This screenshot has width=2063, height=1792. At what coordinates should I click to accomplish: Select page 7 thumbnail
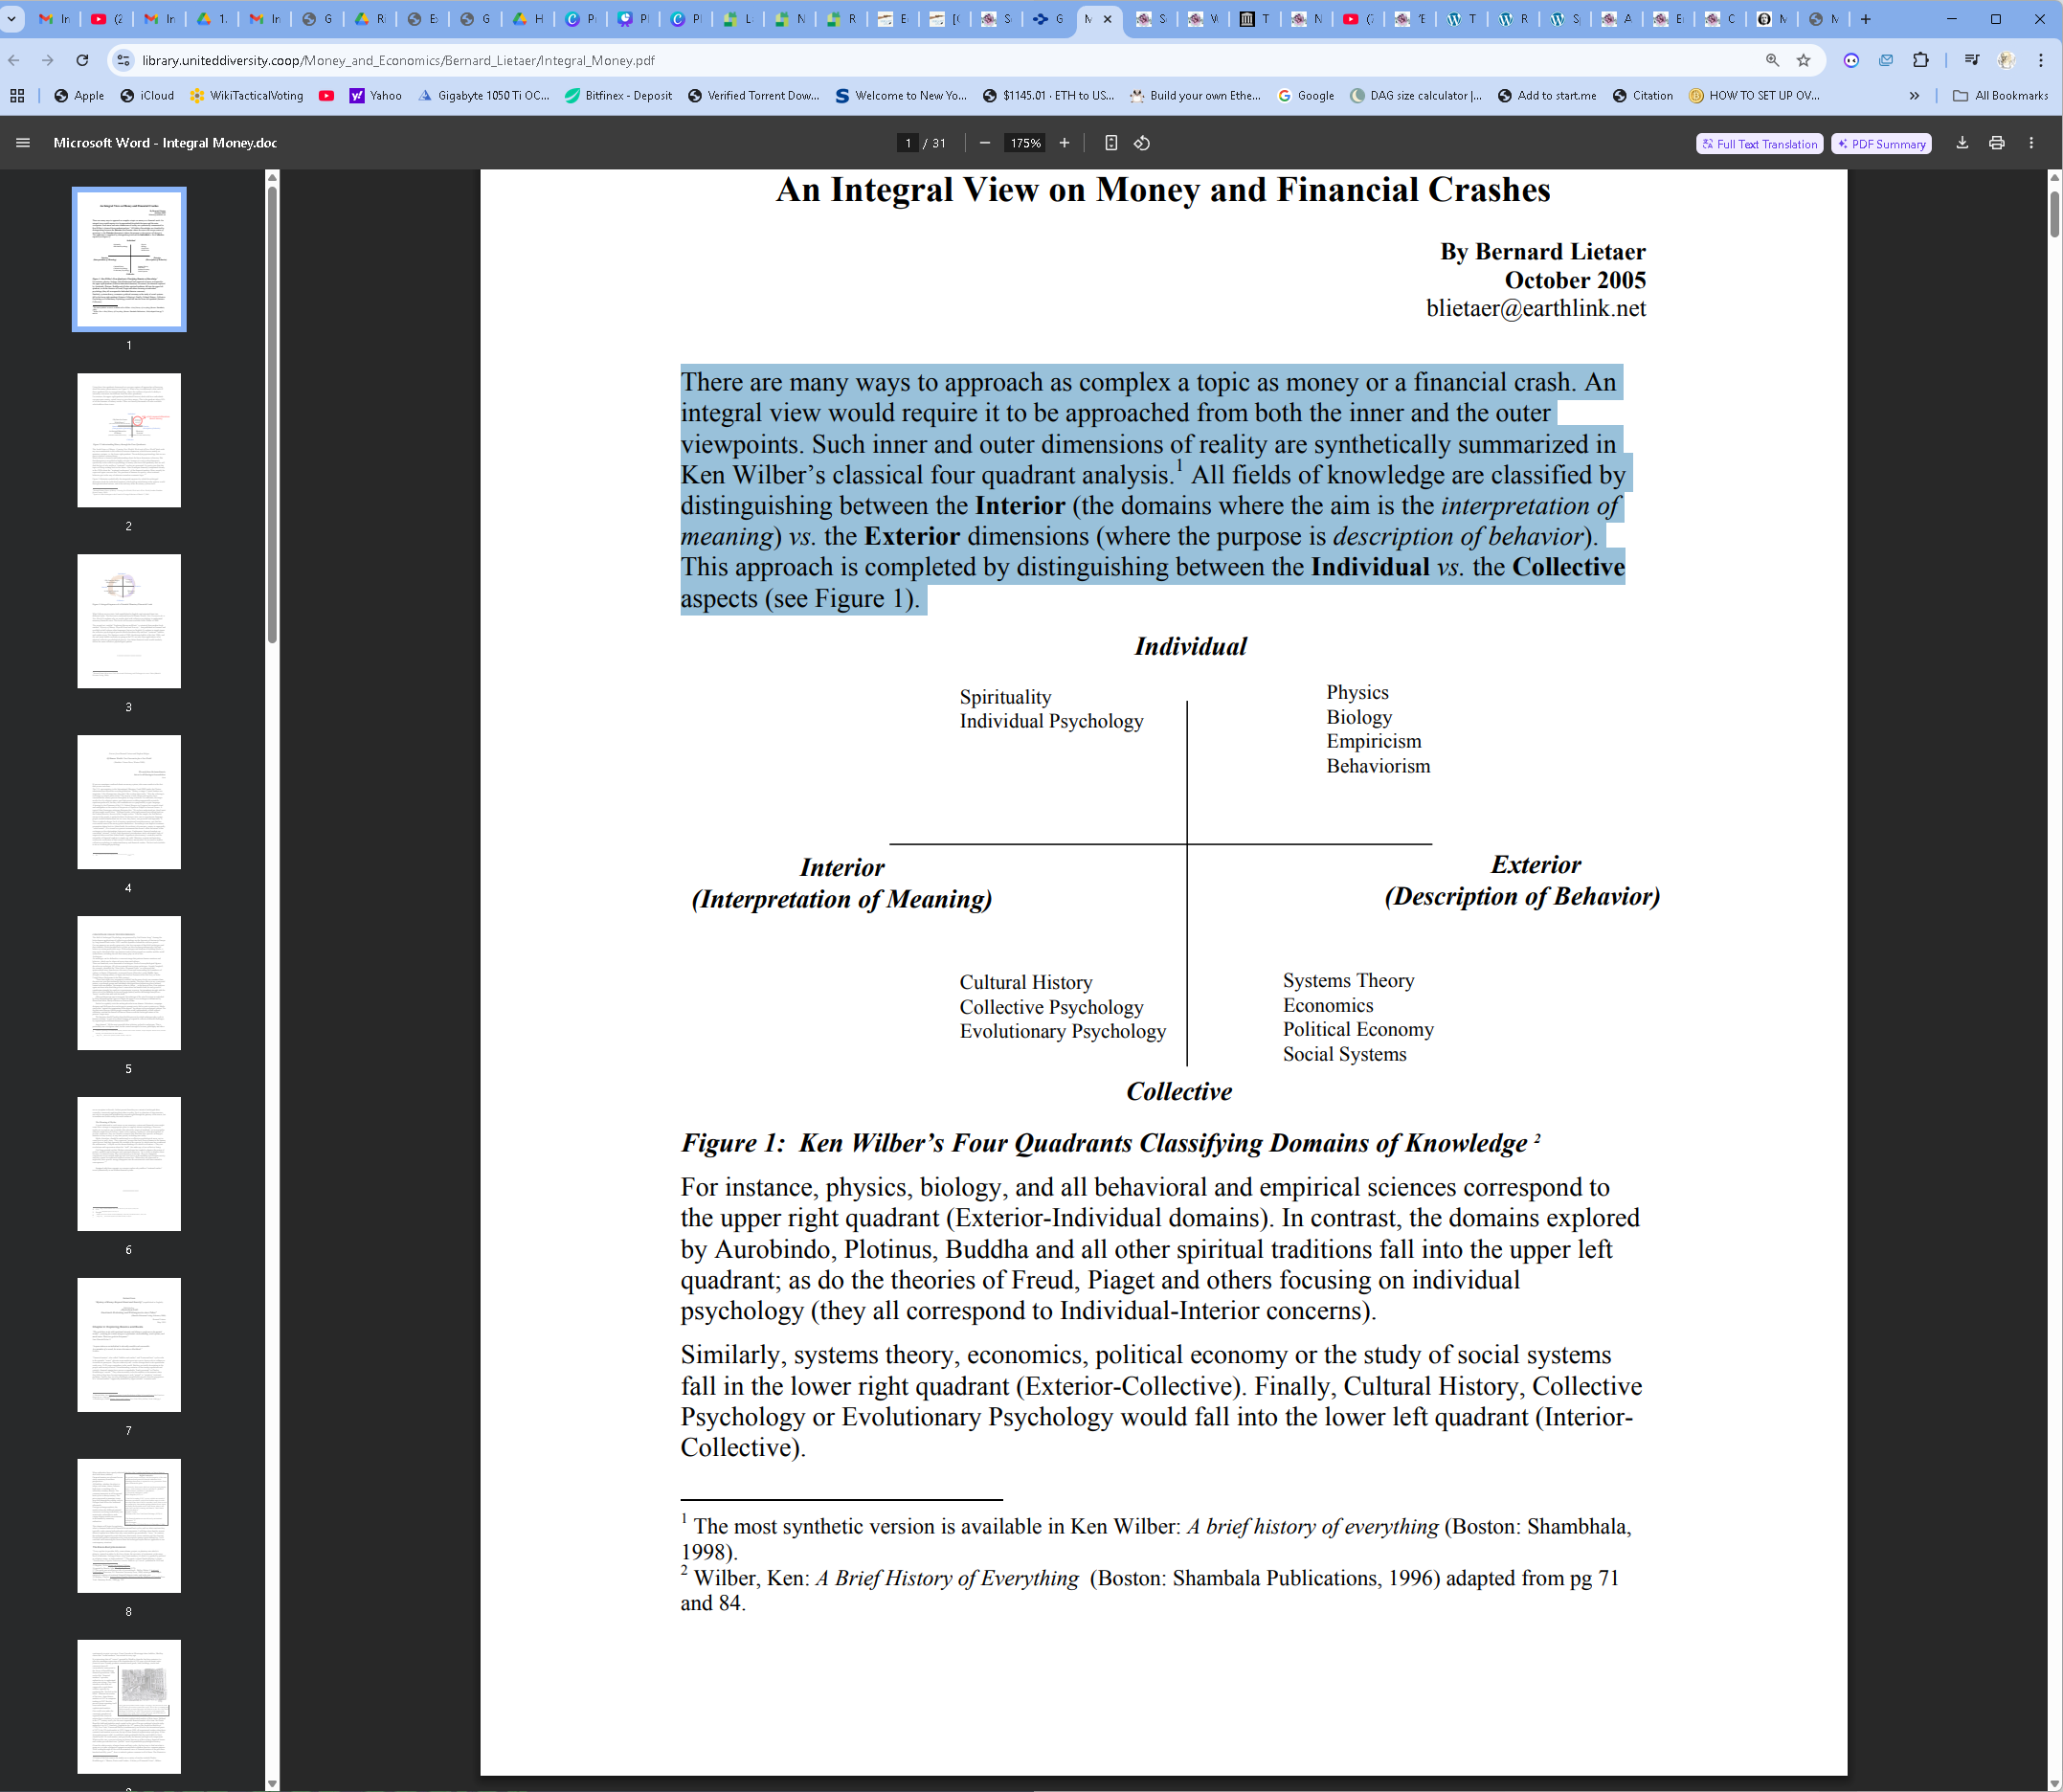[x=129, y=1345]
